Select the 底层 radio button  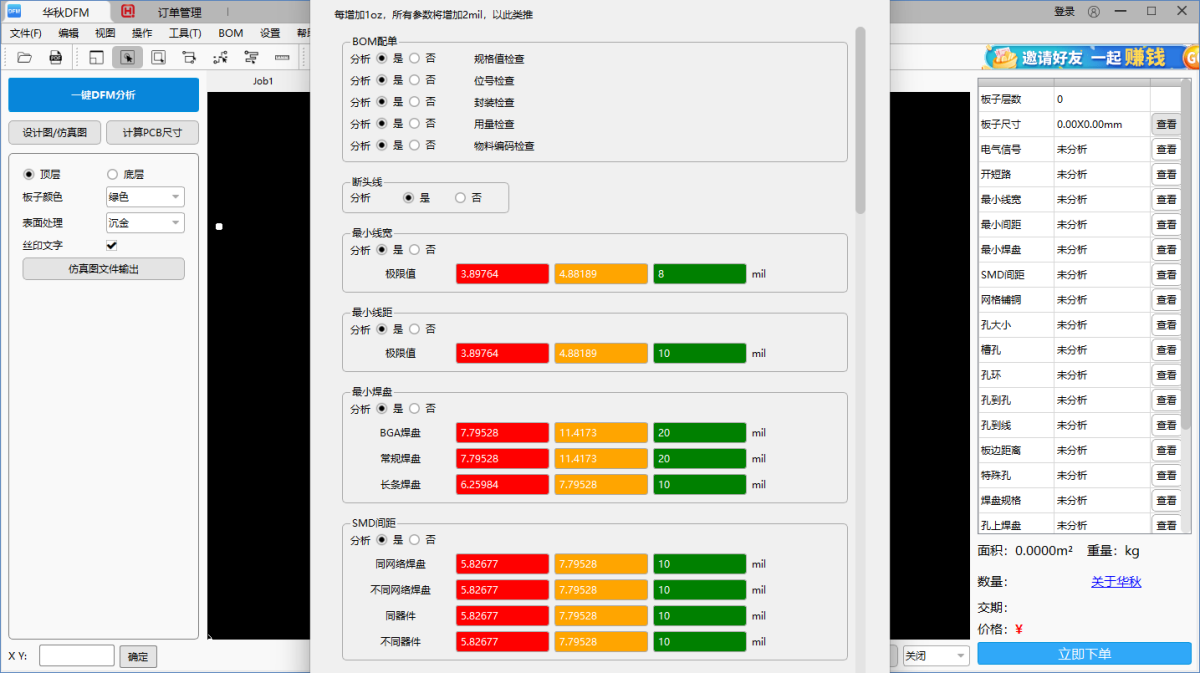pyautogui.click(x=112, y=174)
